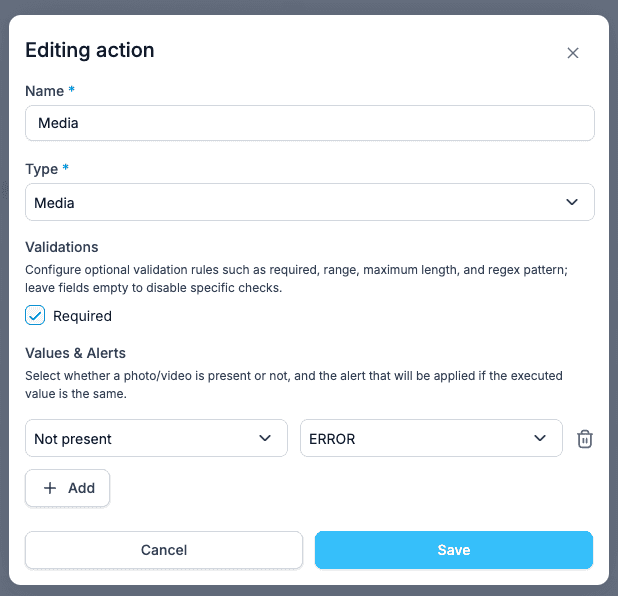
Task: Click the chevron beside Not present
Action: pyautogui.click(x=265, y=438)
